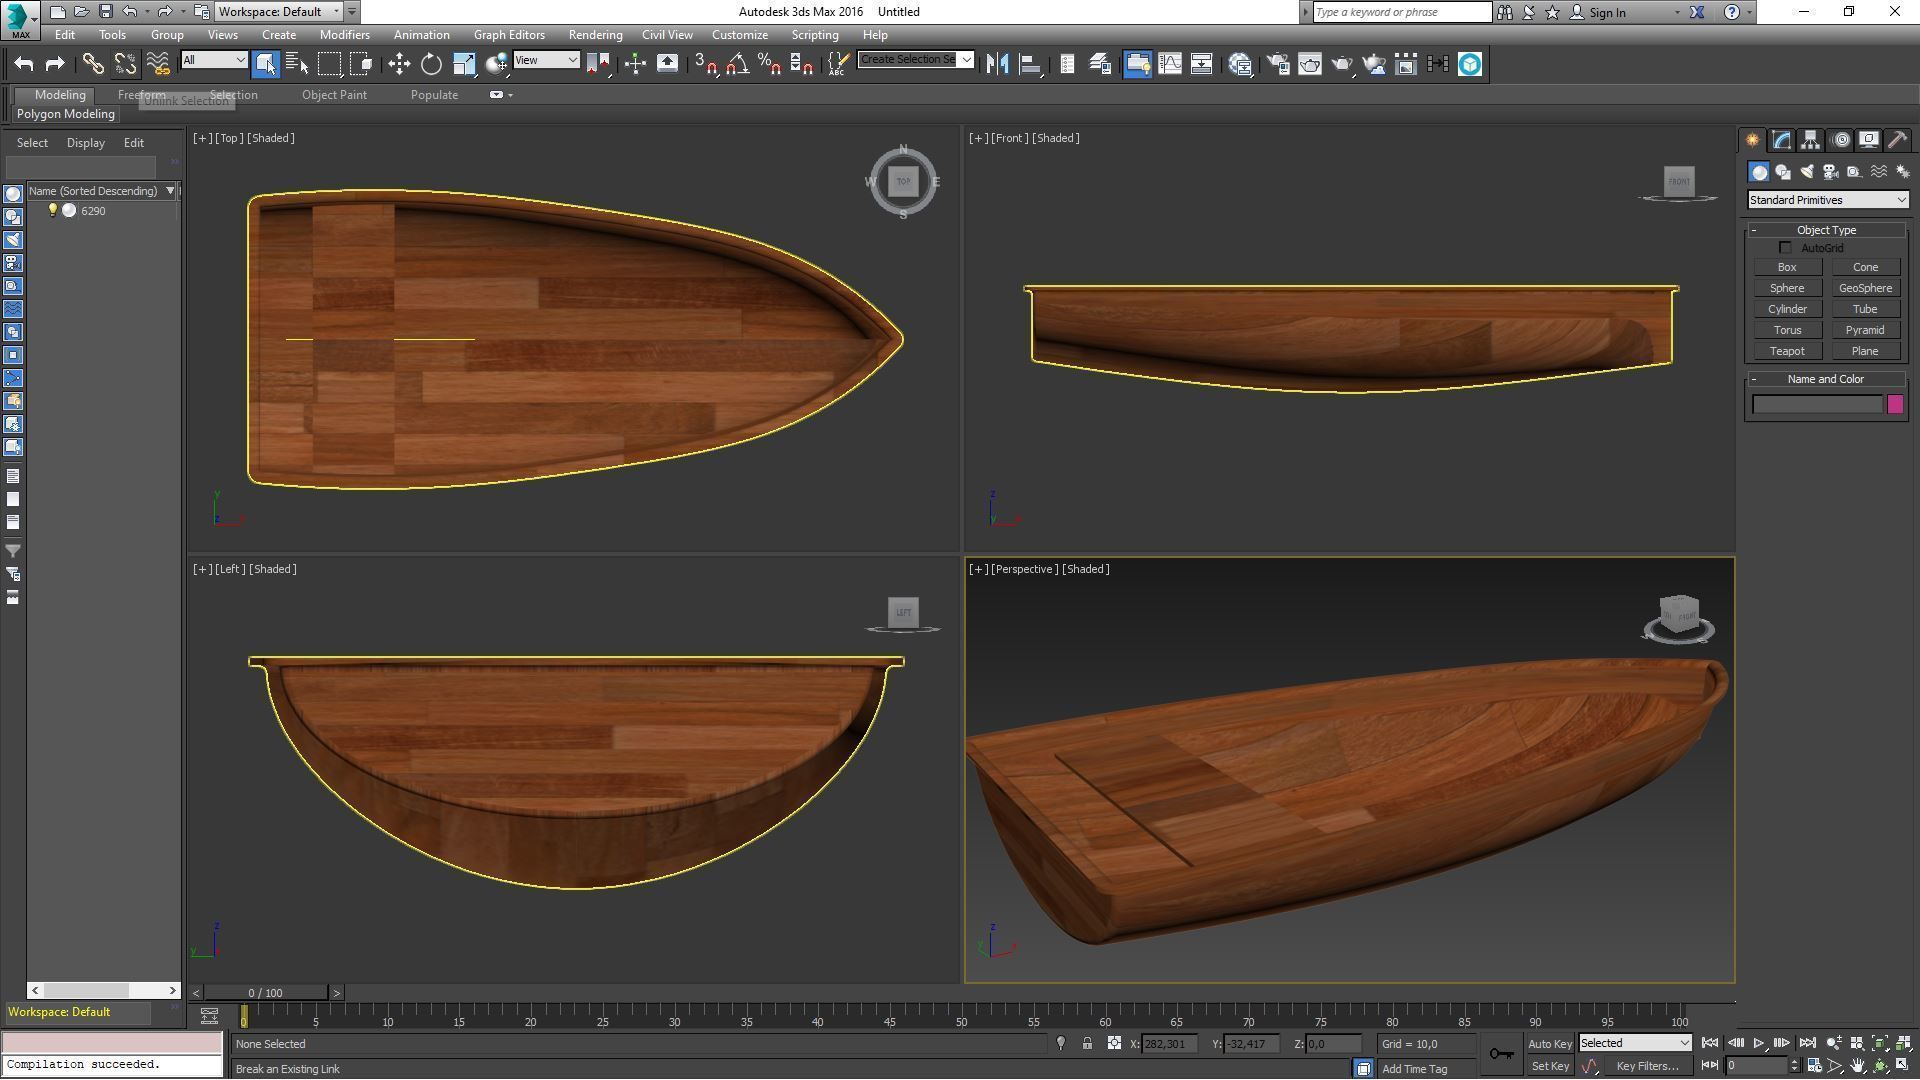Toggle the Spinner Snap button
Screen dimensions: 1920x1080
point(801,64)
